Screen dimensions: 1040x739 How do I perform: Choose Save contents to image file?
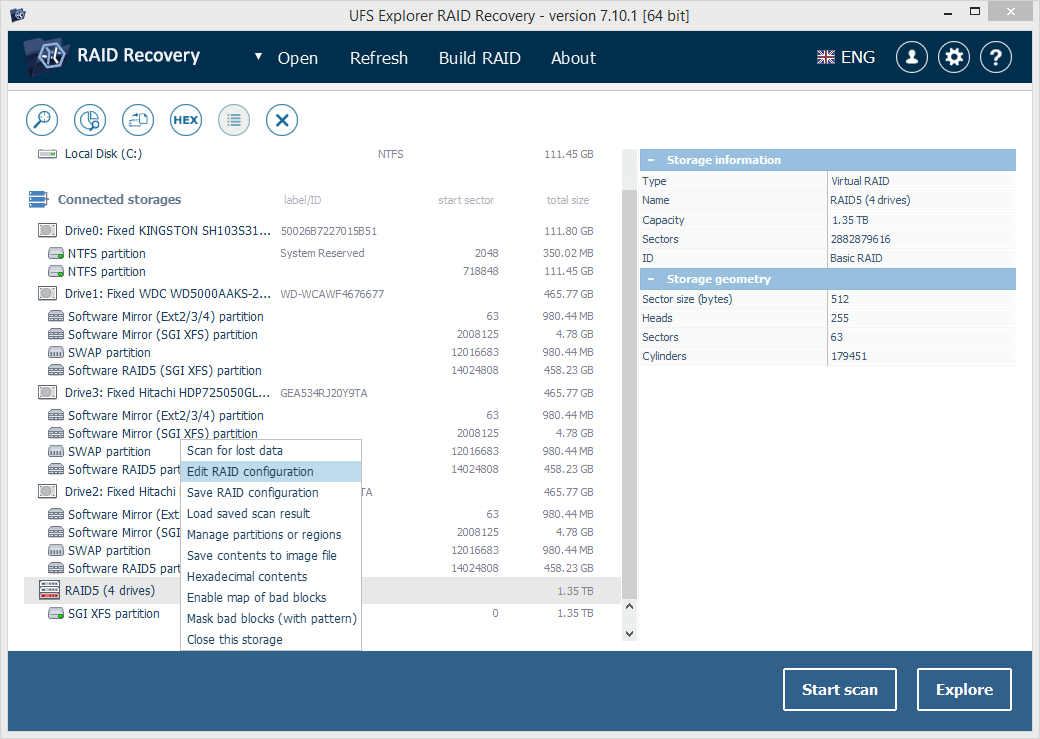click(x=262, y=555)
